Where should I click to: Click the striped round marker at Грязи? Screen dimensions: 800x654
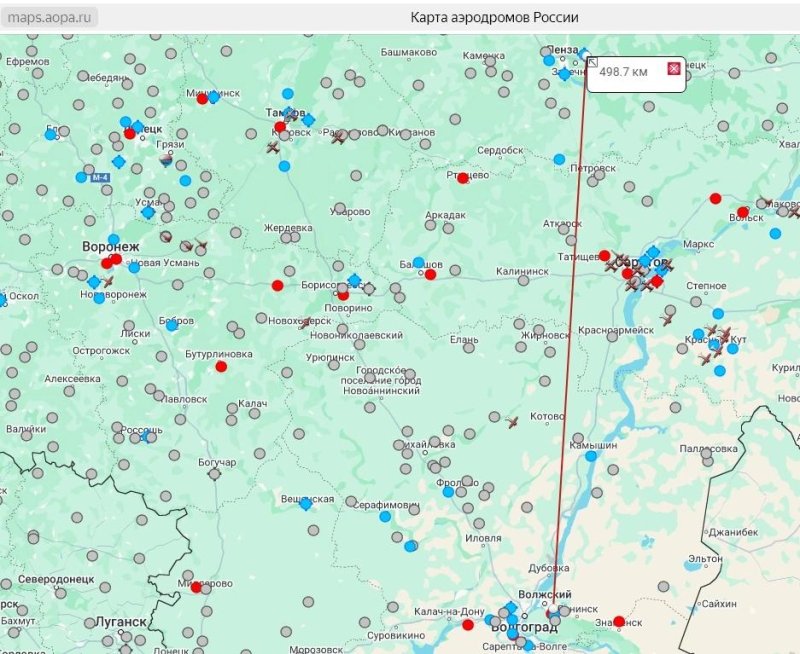166,159
